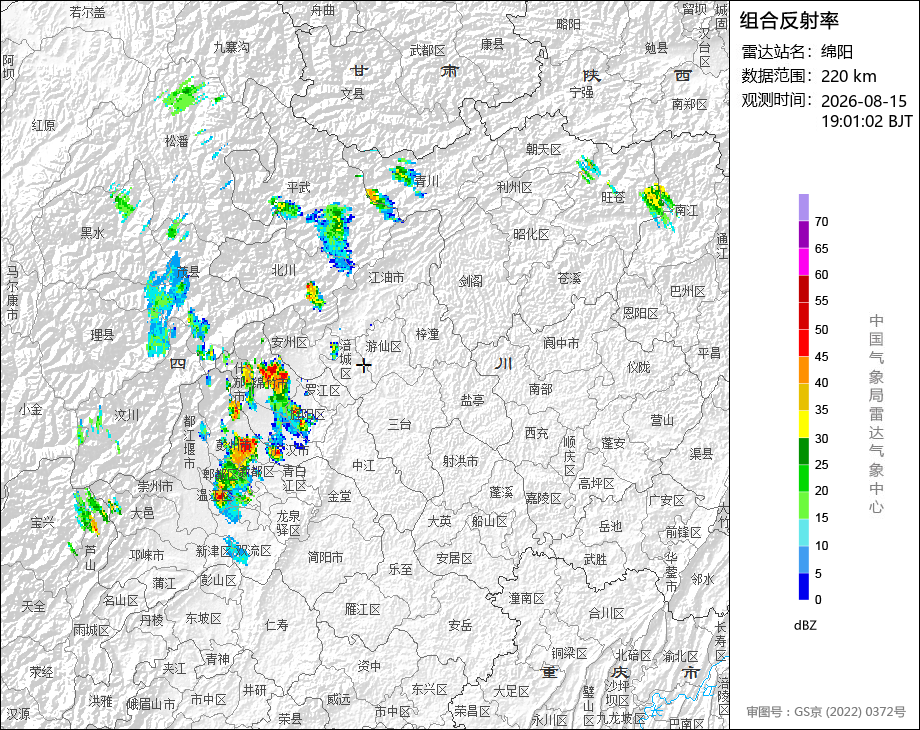Viewport: 920px width, 730px height.
Task: Click the 江油市 map label
Action: pos(387,277)
